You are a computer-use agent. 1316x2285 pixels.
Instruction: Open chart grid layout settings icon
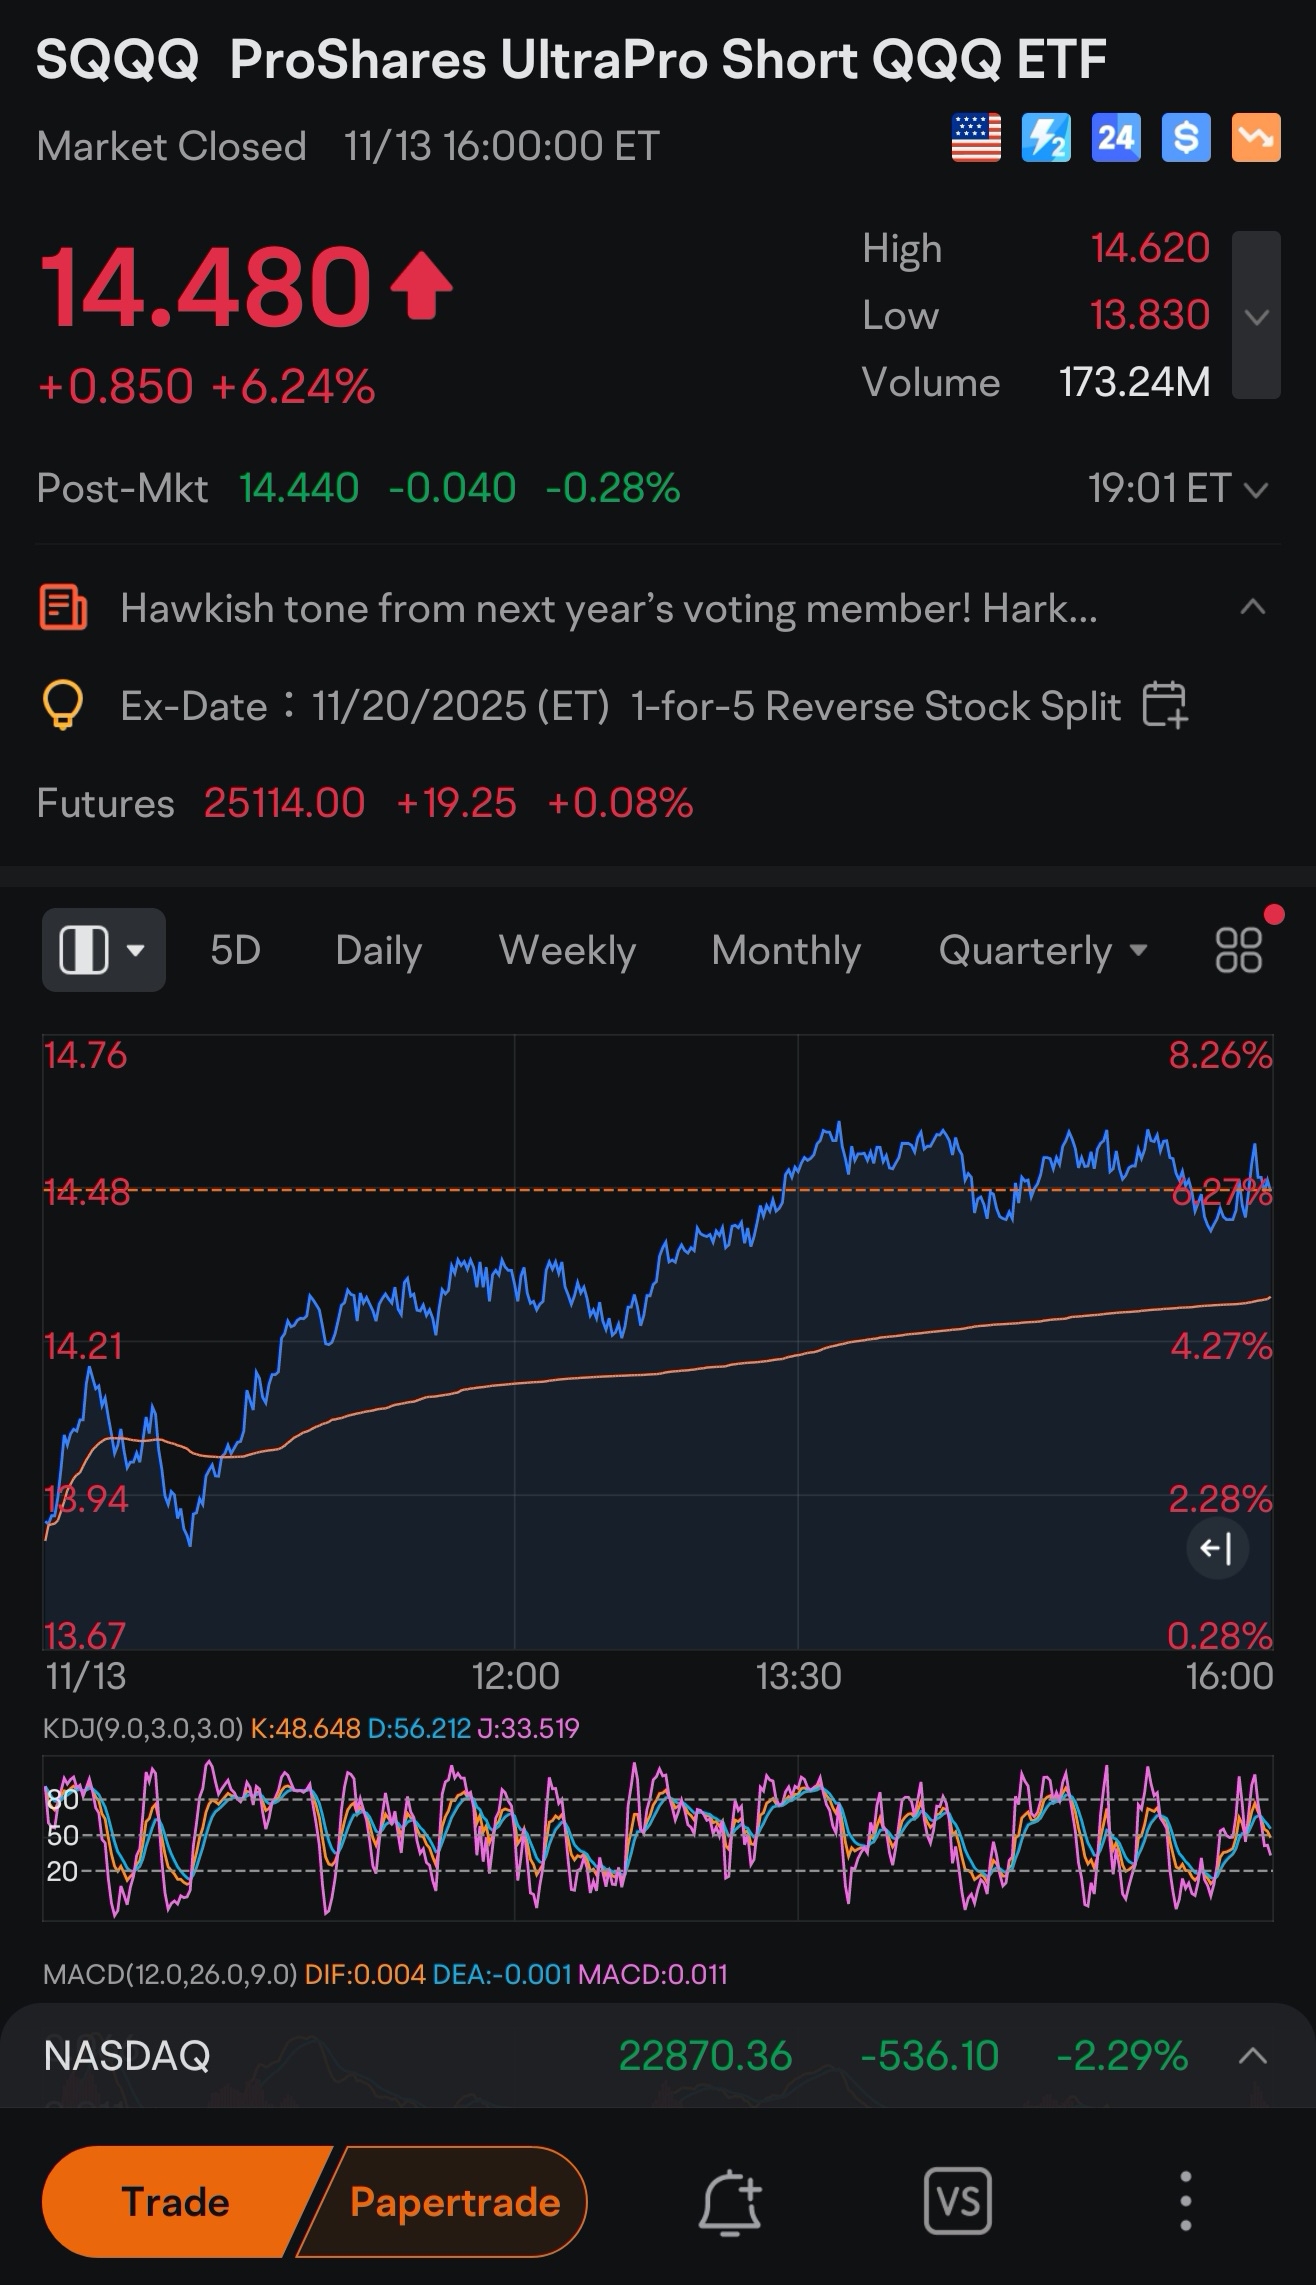pyautogui.click(x=1238, y=950)
